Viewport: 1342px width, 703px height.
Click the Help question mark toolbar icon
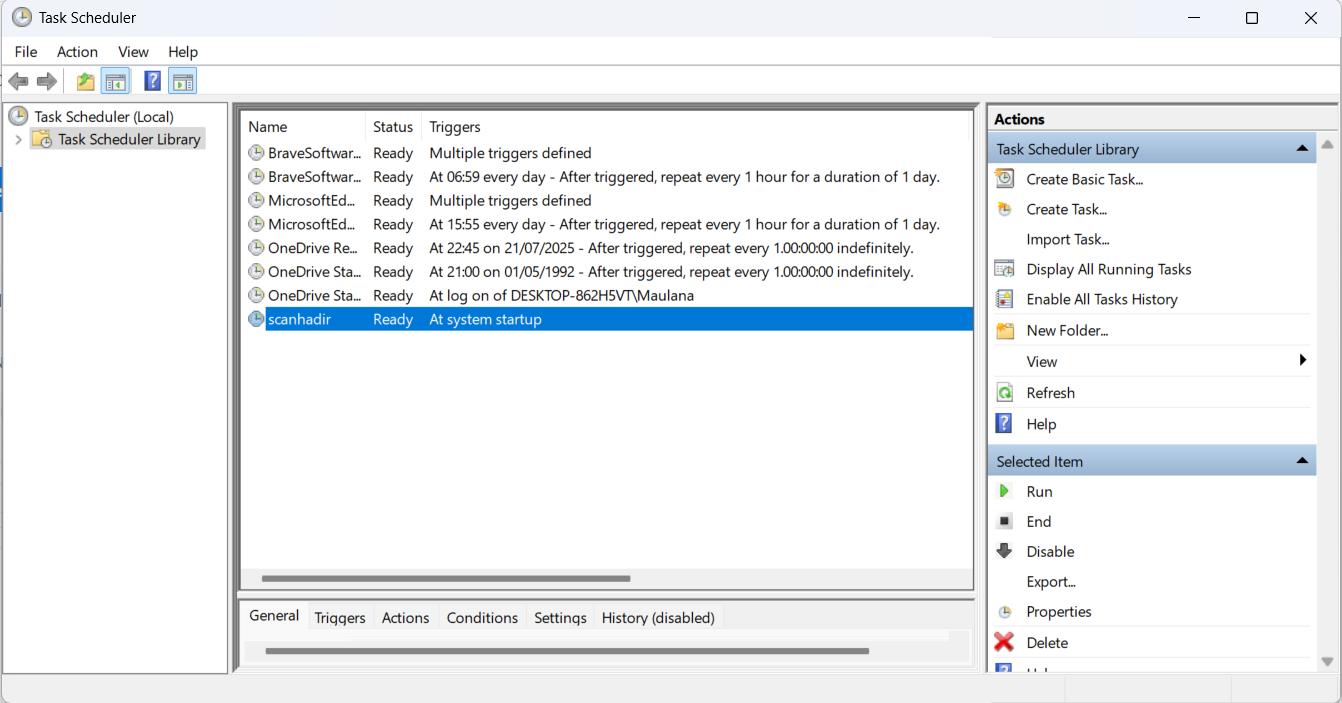(x=152, y=81)
